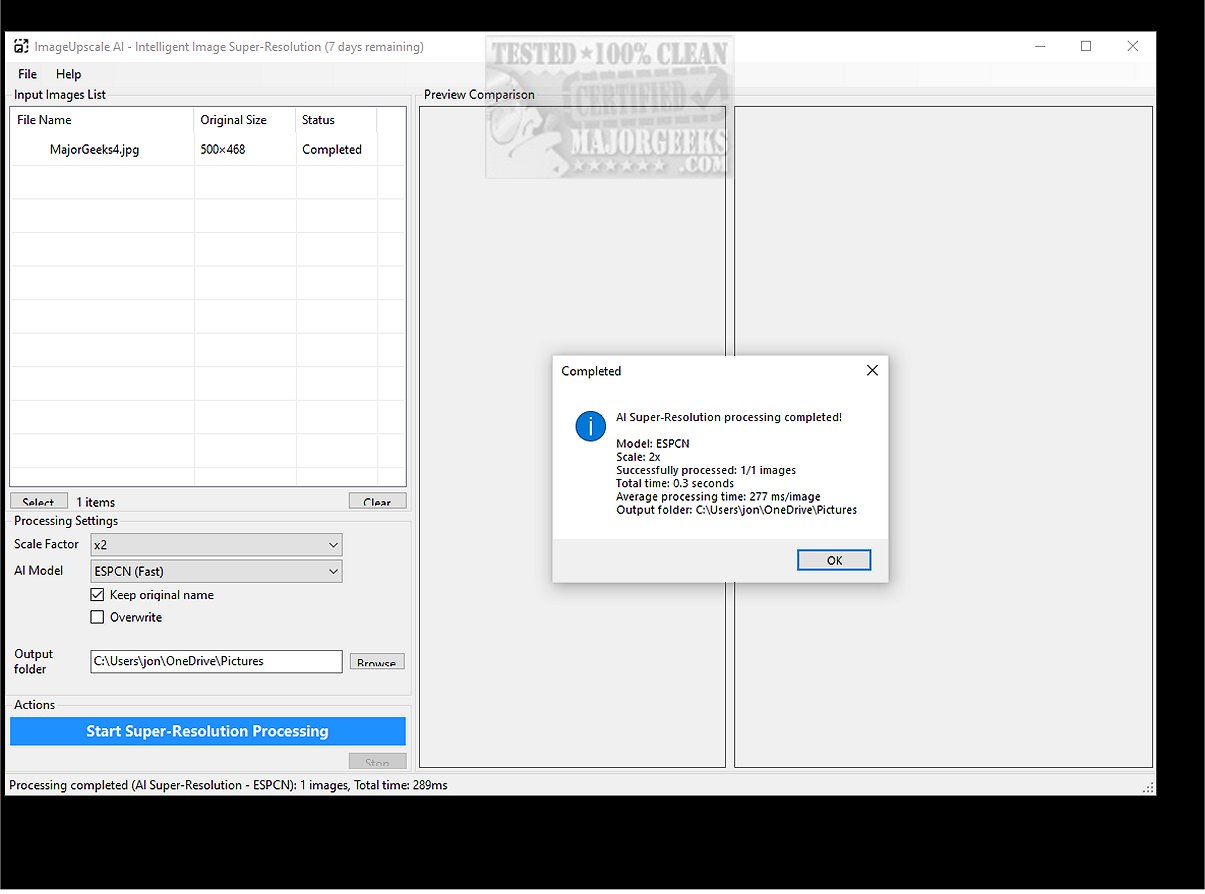
Task: Minimize the ImageUpscale AI window
Action: click(x=1040, y=46)
